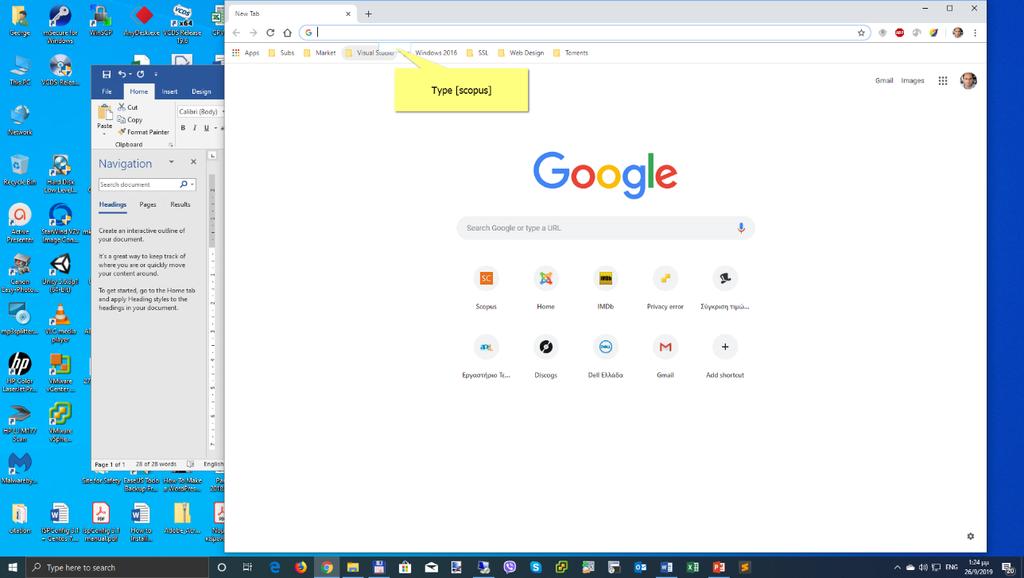Open the Google apps grid icon
This screenshot has width=1024, height=578.
click(x=943, y=80)
